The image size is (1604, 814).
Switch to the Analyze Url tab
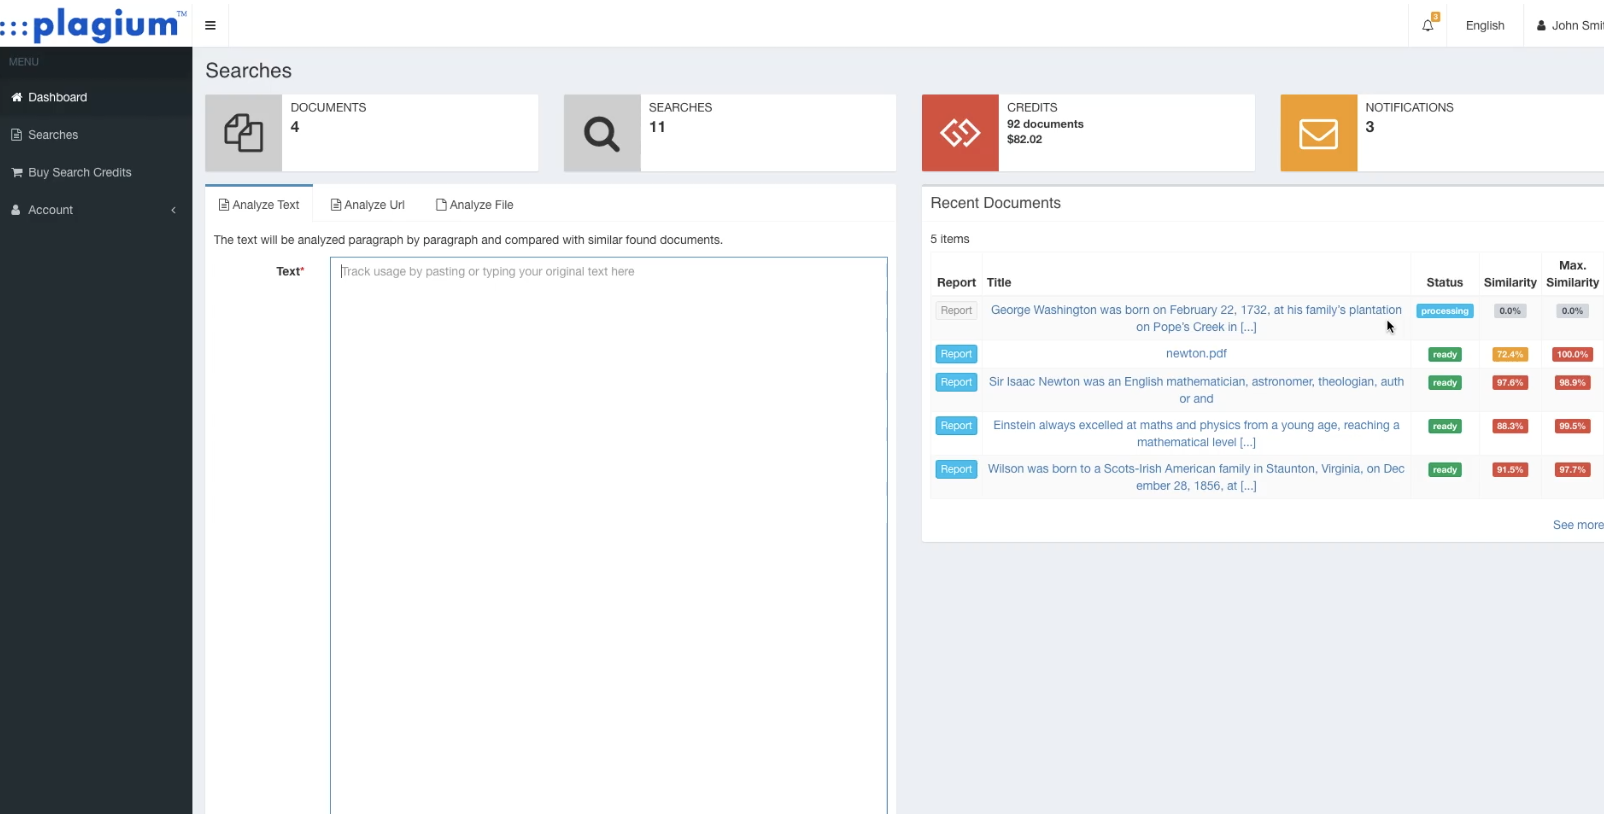pos(367,205)
